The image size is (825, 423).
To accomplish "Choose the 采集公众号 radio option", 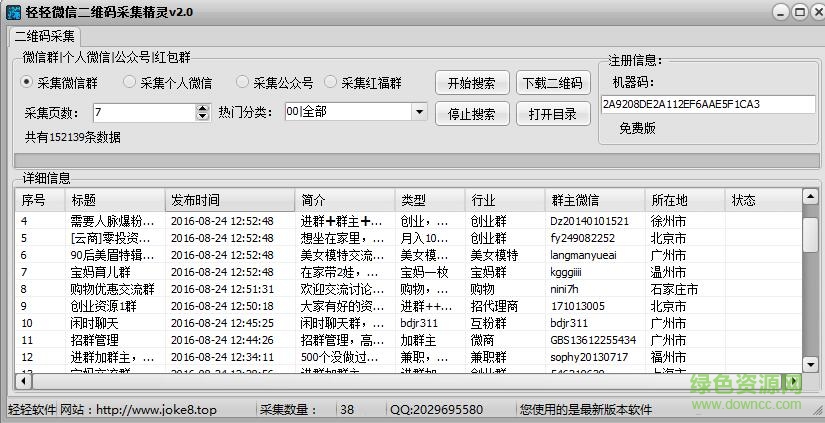I will pyautogui.click(x=242, y=83).
